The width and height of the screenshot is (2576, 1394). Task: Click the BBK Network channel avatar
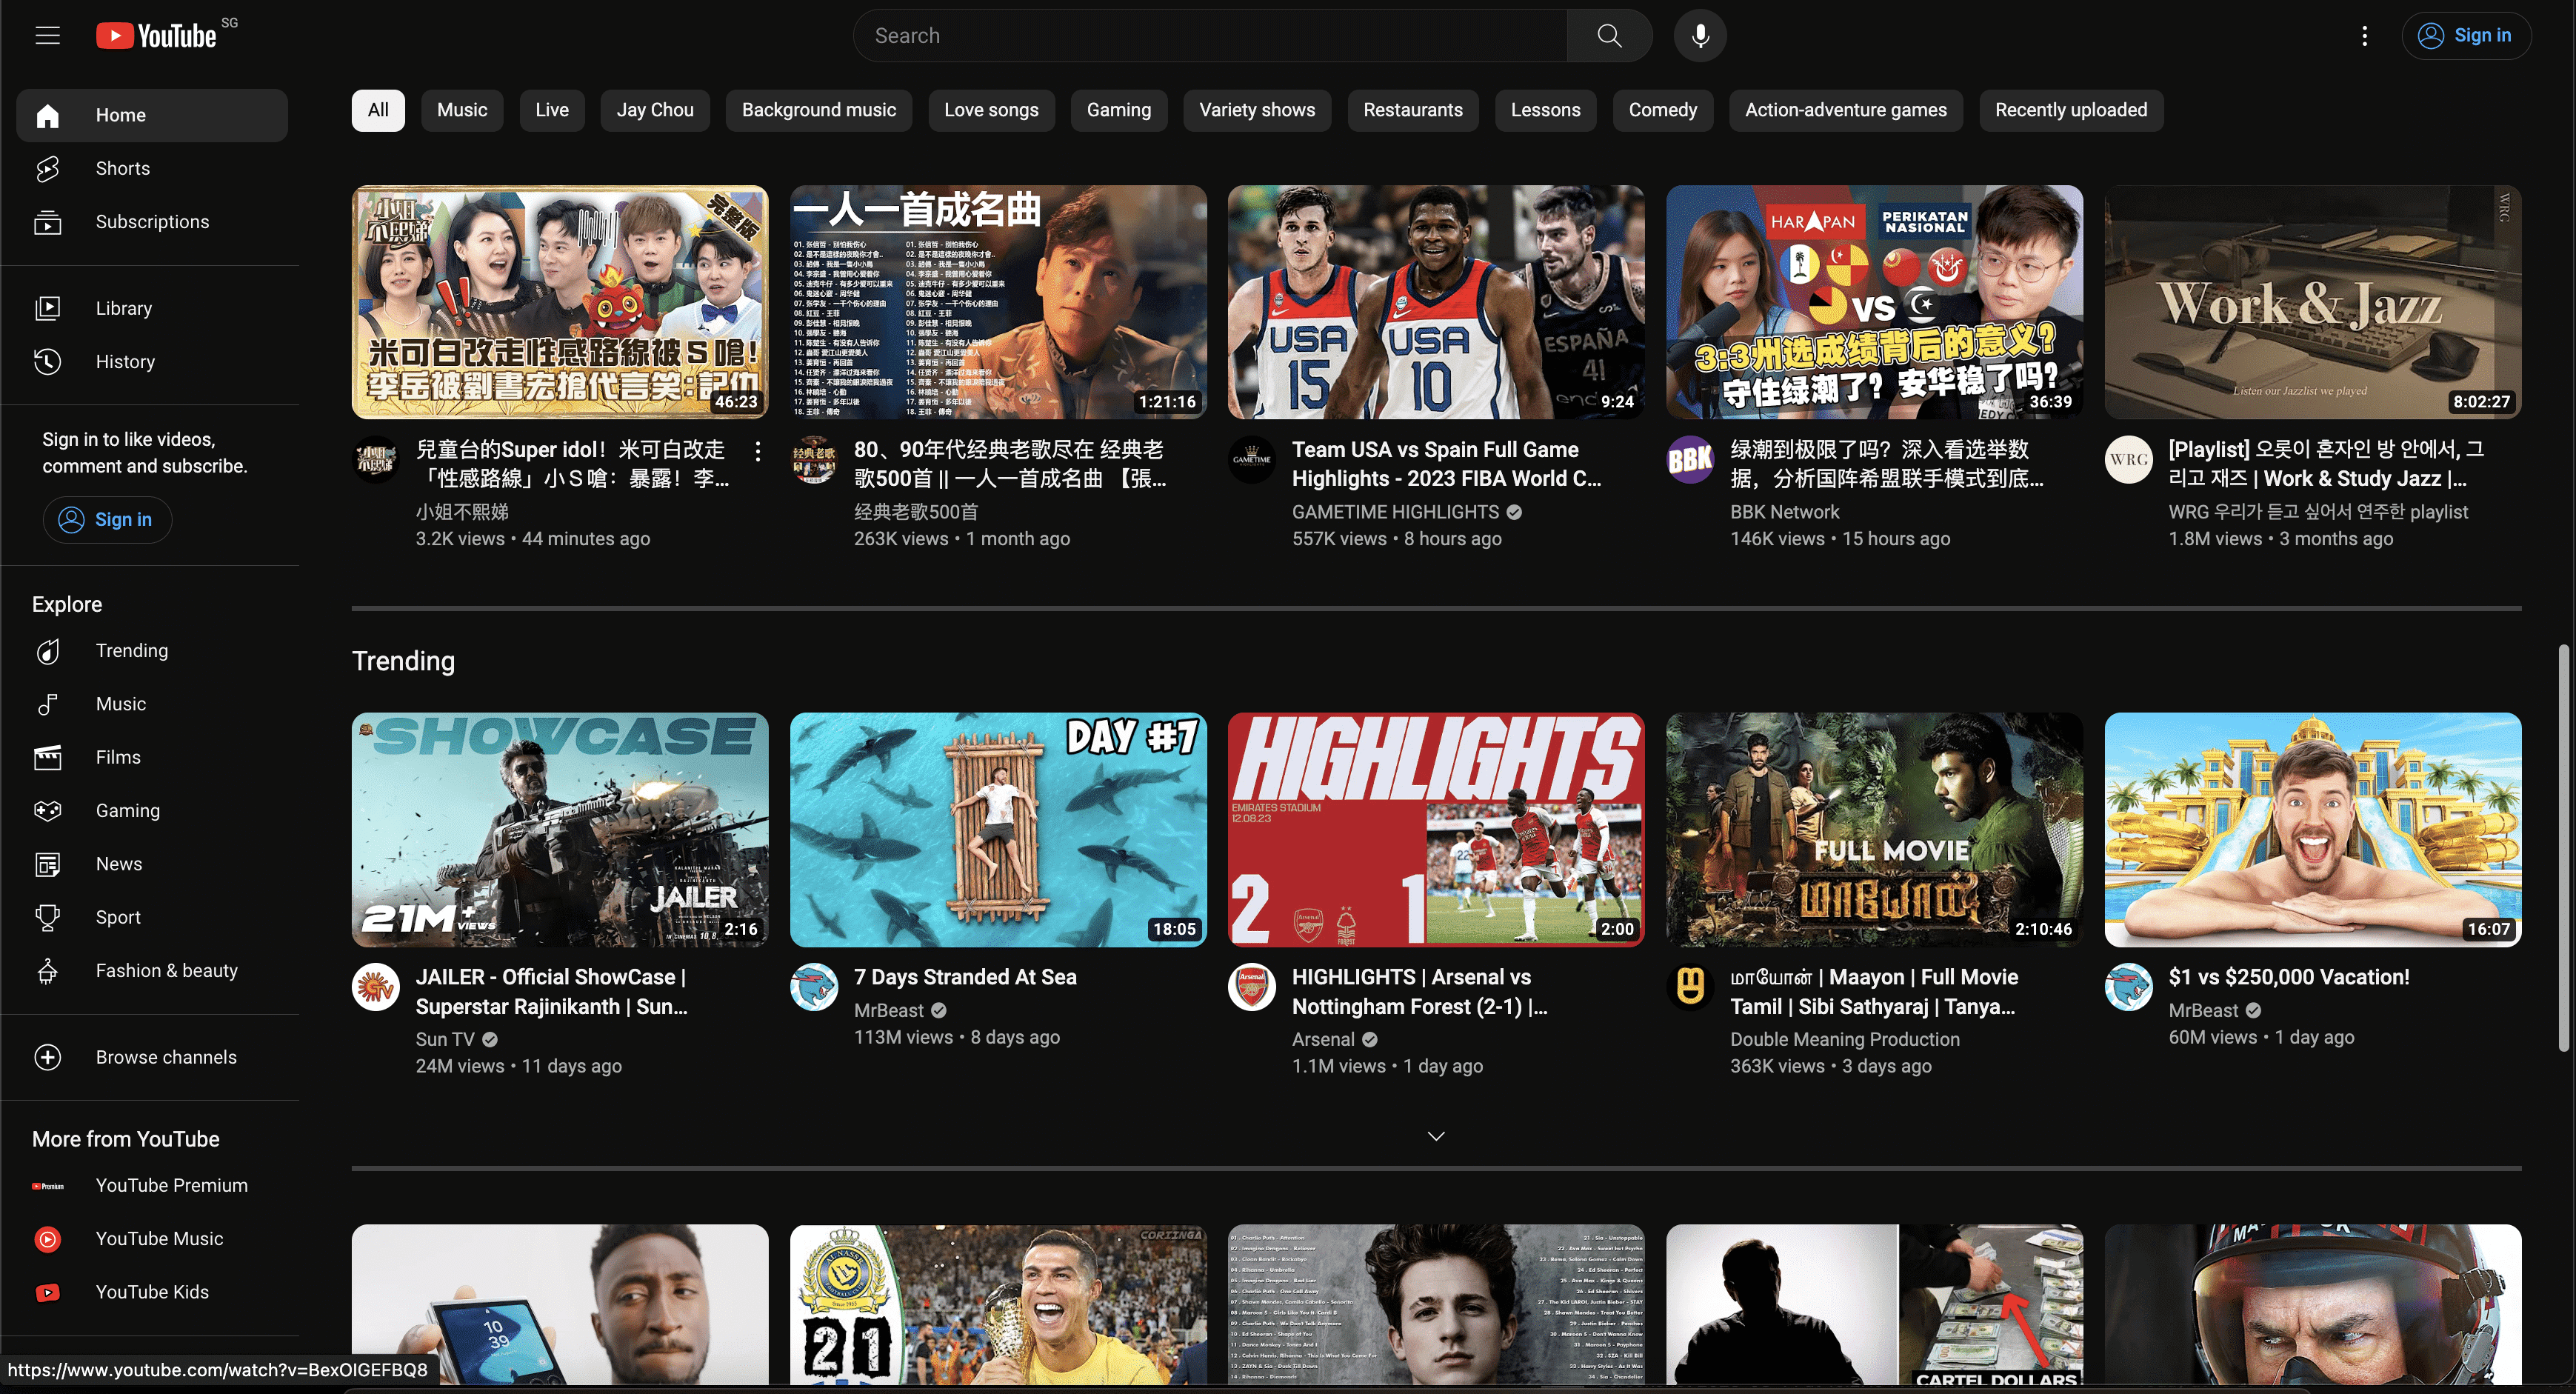click(1690, 460)
